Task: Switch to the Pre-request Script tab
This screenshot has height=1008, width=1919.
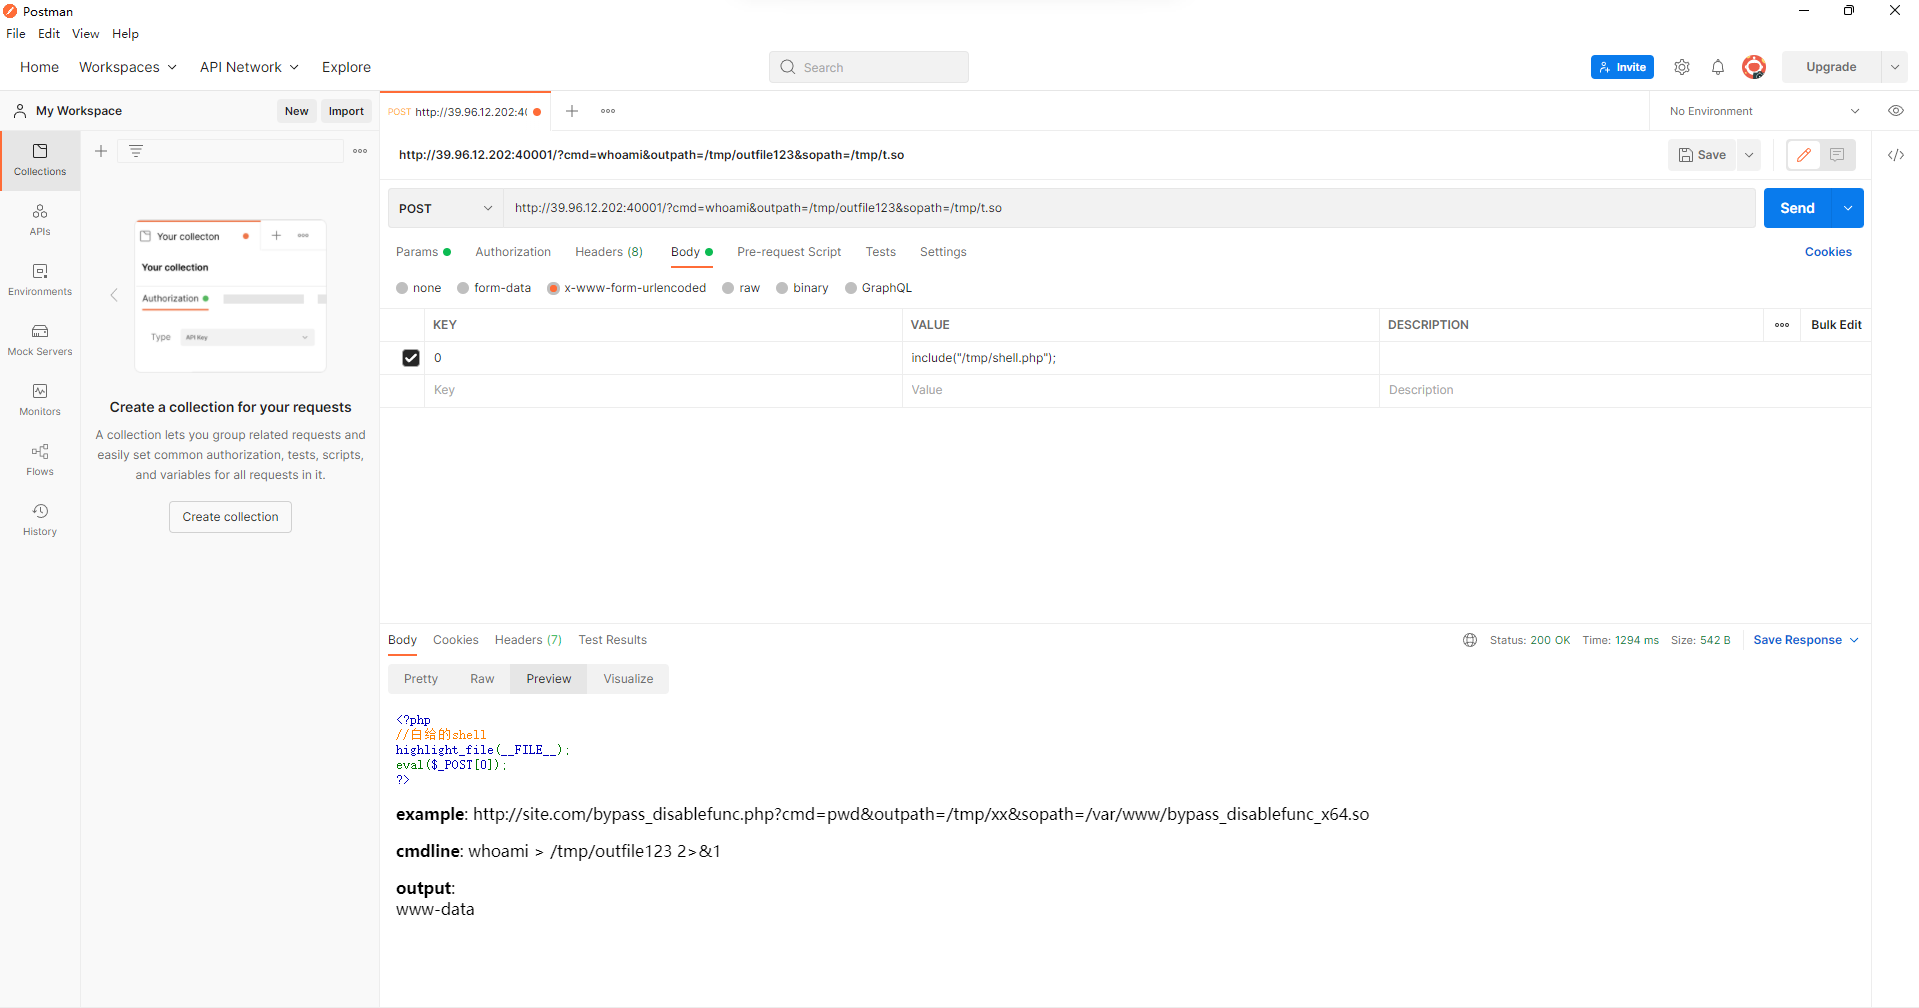Action: click(x=789, y=252)
